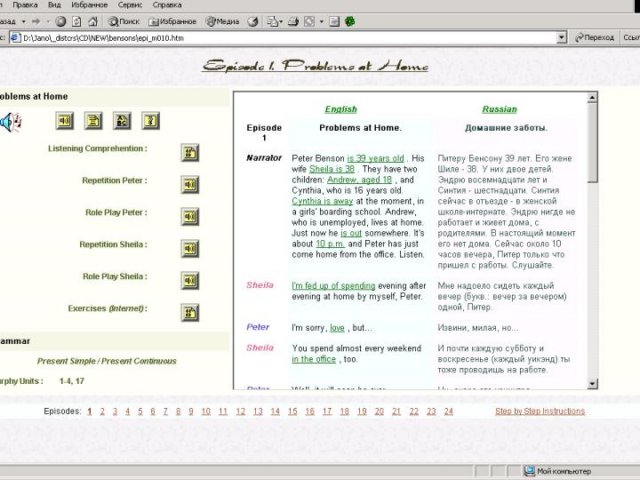The width and height of the screenshot is (640, 480).
Task: Click the yellow ABC vocabulary icon
Action: pos(122,121)
